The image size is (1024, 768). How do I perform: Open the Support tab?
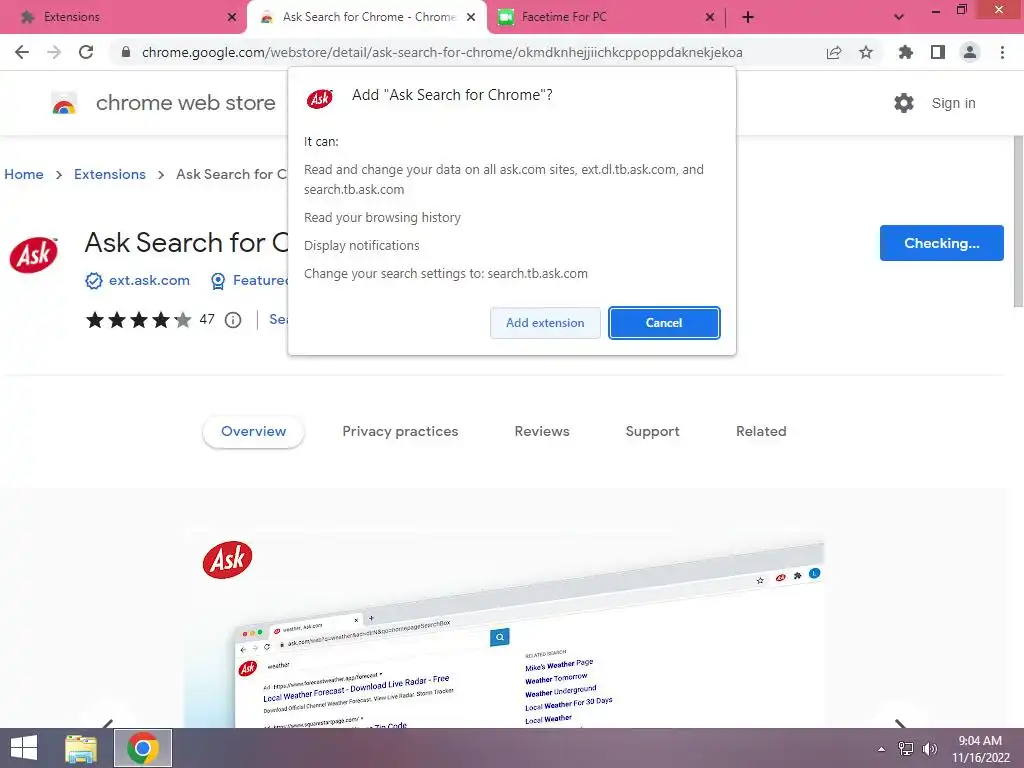pos(652,431)
